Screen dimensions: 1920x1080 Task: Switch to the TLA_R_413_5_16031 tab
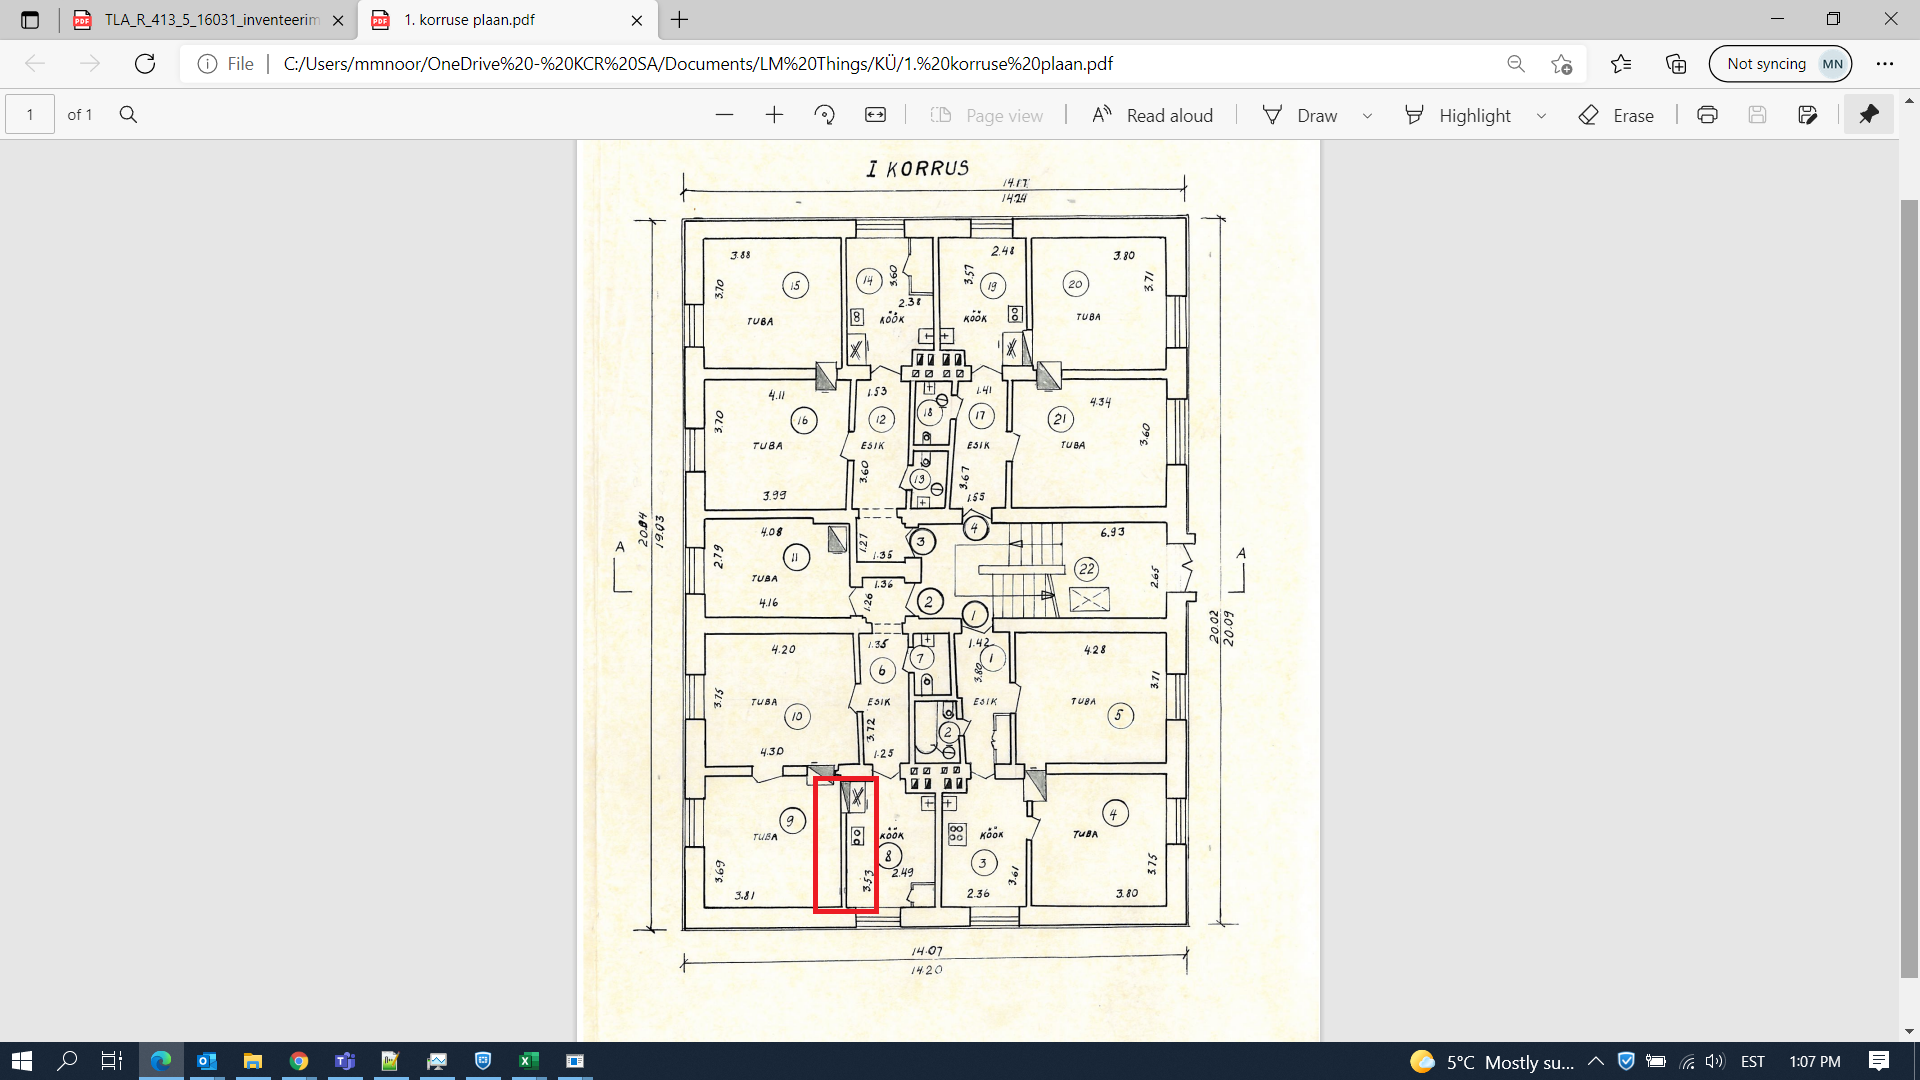tap(210, 20)
